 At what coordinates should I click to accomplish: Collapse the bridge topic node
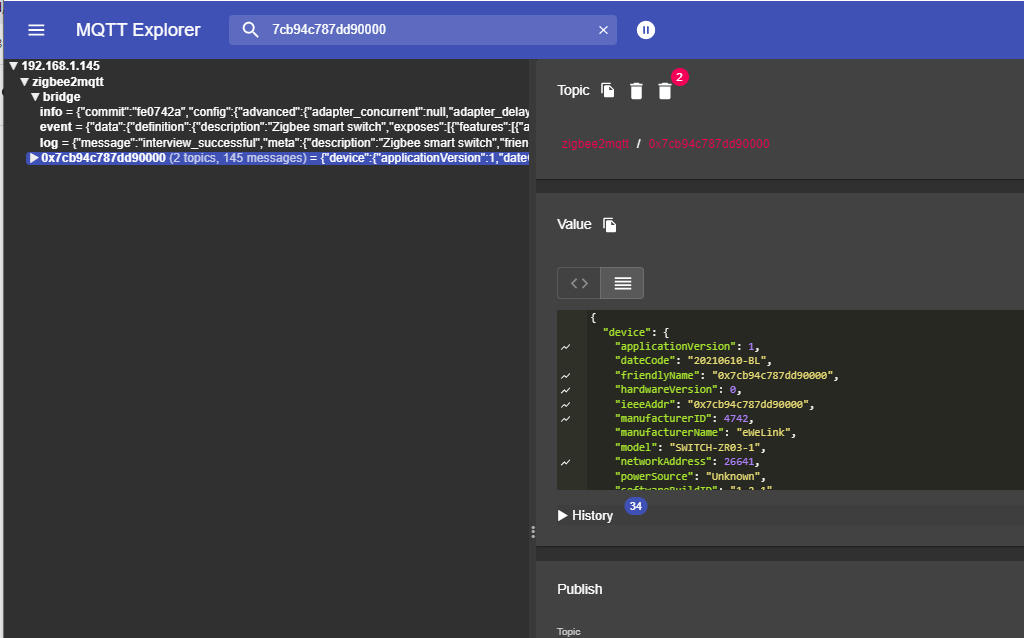tap(35, 97)
